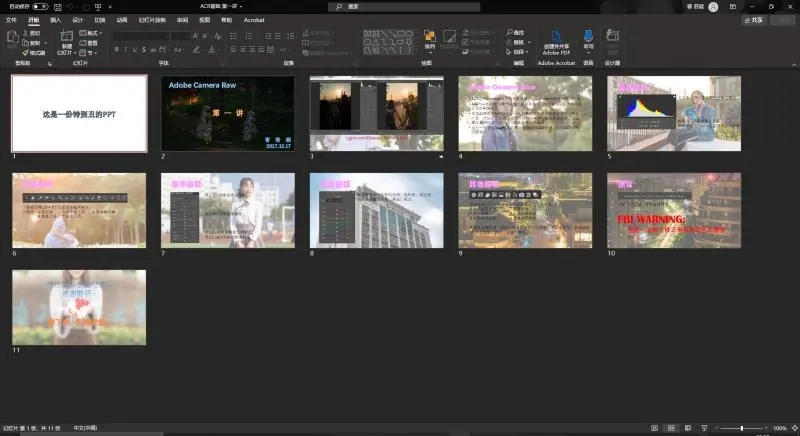Open the Section (节) dropdown
The height and width of the screenshot is (436, 800).
(x=88, y=53)
